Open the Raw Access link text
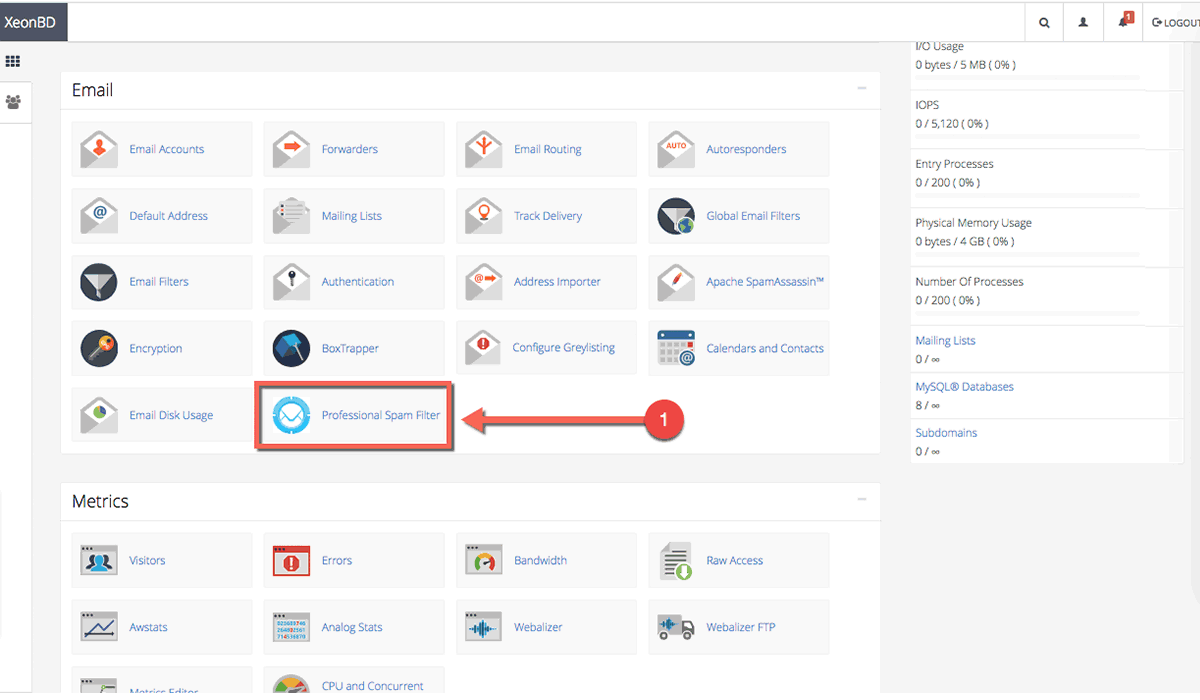 (x=735, y=561)
